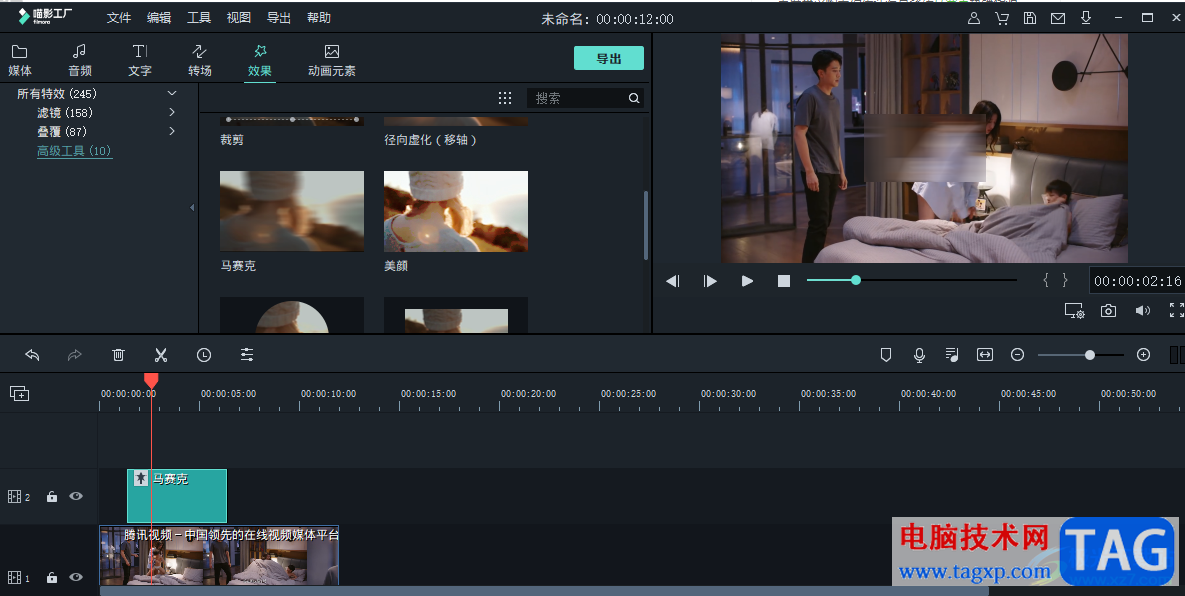Toggle lock on track 1
Viewport: 1185px width, 596px height.
click(51, 577)
